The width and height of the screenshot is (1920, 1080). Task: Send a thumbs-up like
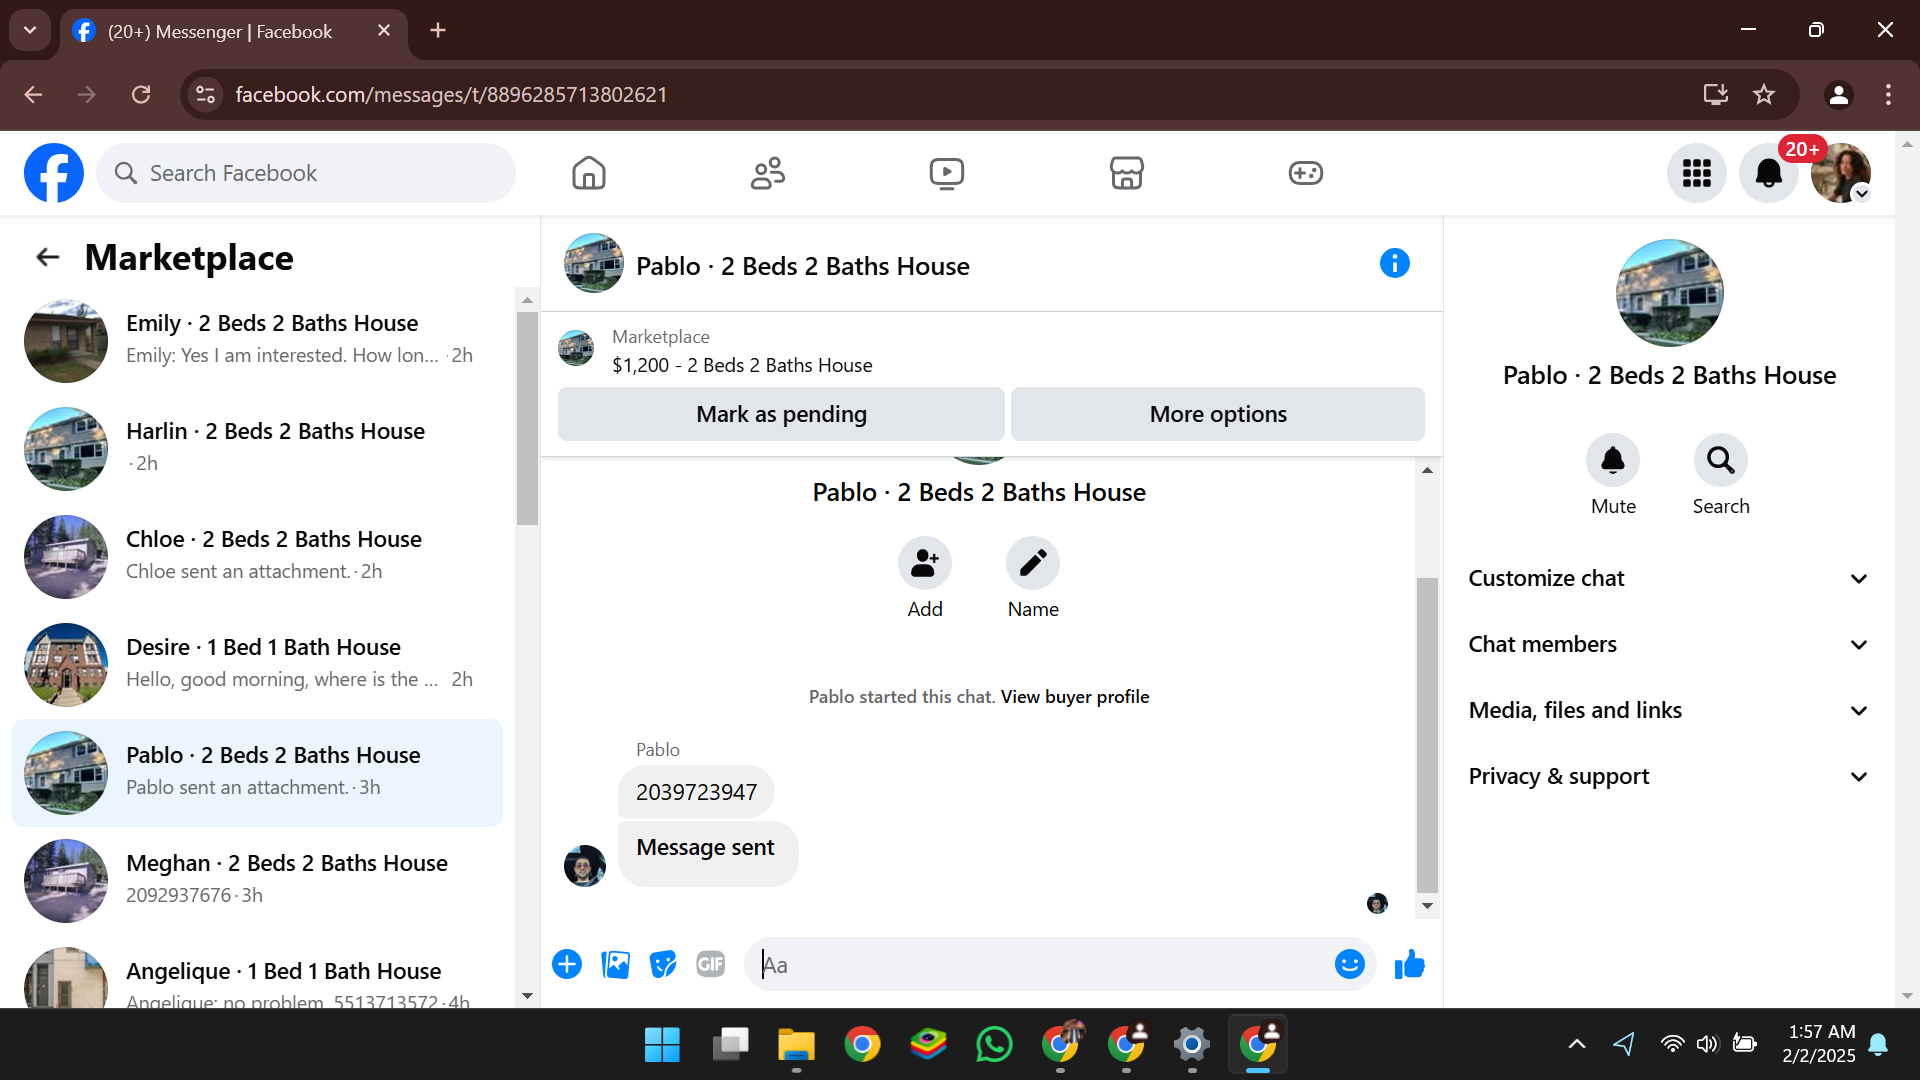pyautogui.click(x=1409, y=964)
